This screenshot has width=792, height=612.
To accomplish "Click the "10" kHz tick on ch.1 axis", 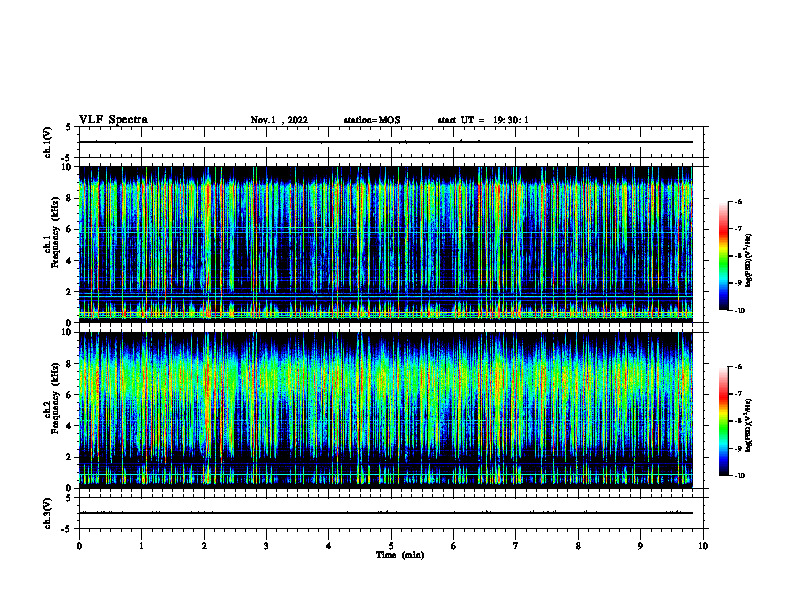I will pos(67,167).
